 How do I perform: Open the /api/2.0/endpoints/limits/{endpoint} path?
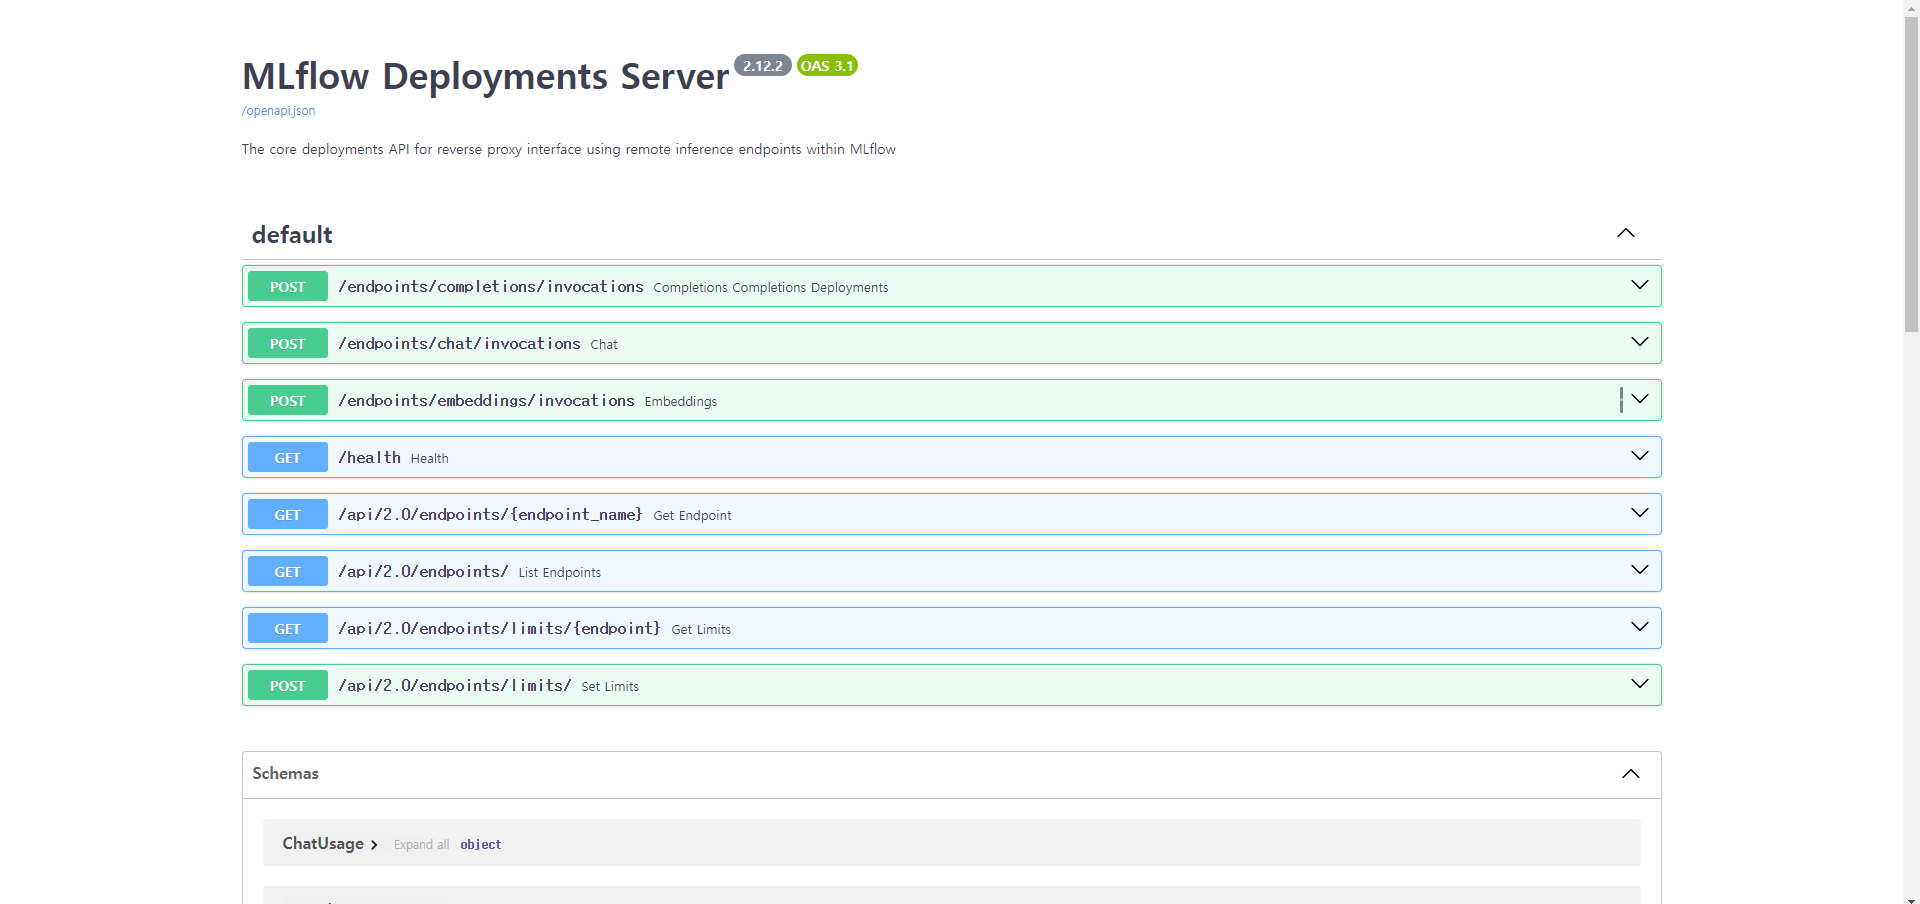tap(499, 628)
